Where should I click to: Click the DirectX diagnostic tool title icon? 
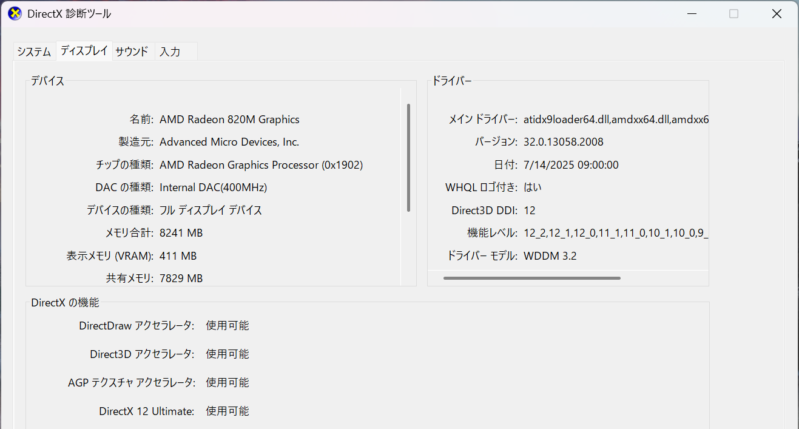[15, 14]
